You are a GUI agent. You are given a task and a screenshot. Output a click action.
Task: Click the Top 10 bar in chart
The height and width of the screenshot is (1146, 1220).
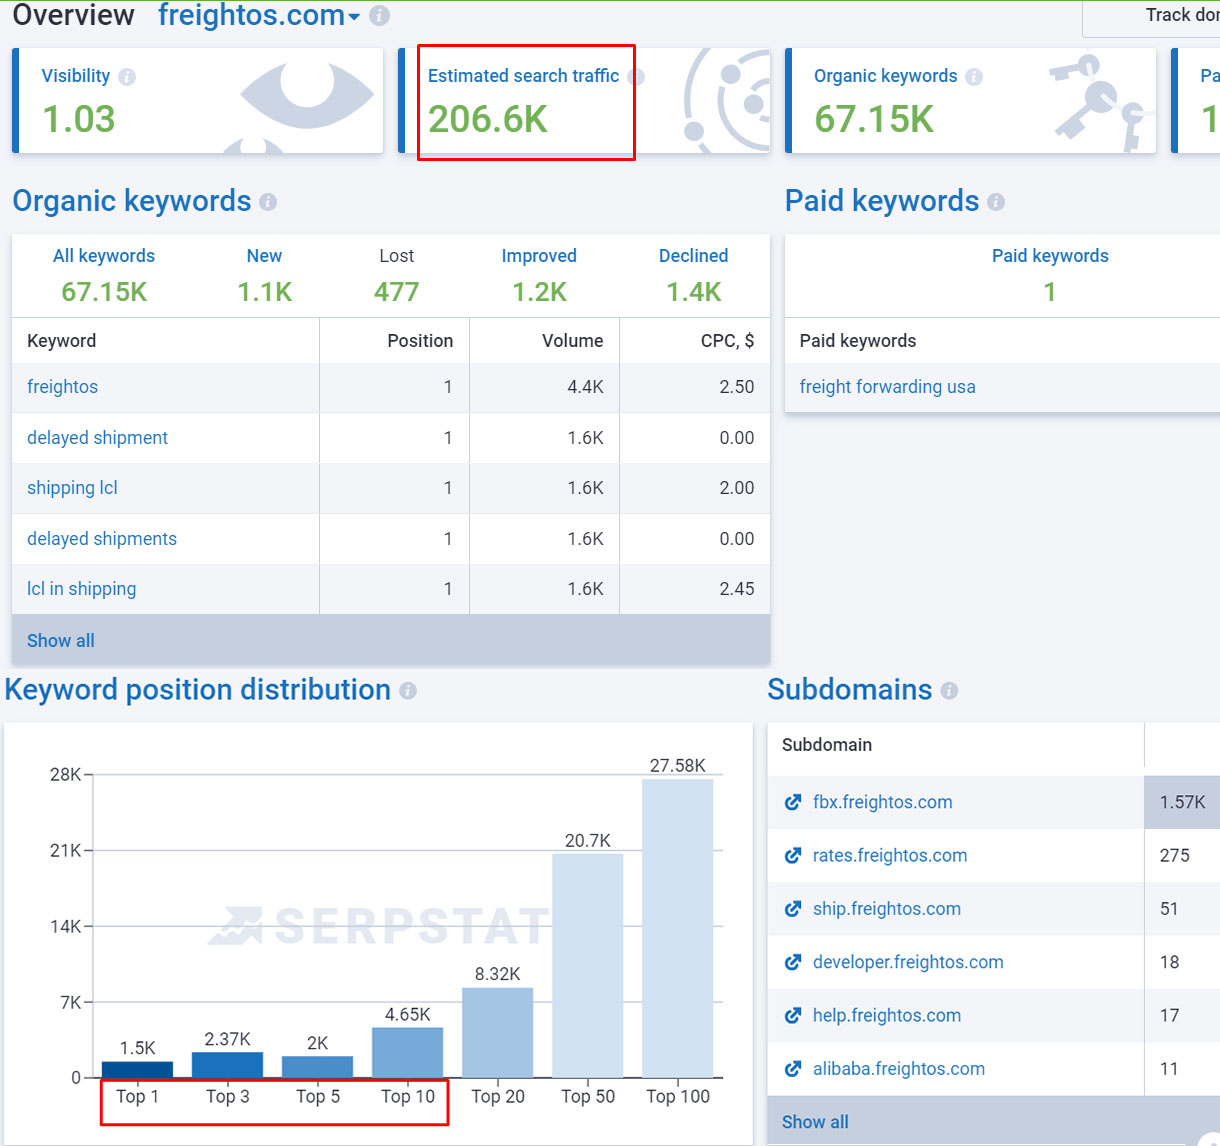click(408, 1053)
